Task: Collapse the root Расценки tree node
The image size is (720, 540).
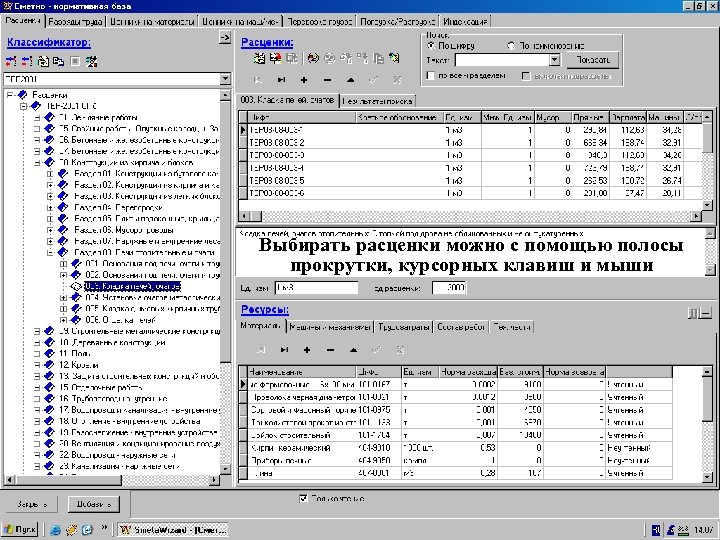Action: pos(10,95)
